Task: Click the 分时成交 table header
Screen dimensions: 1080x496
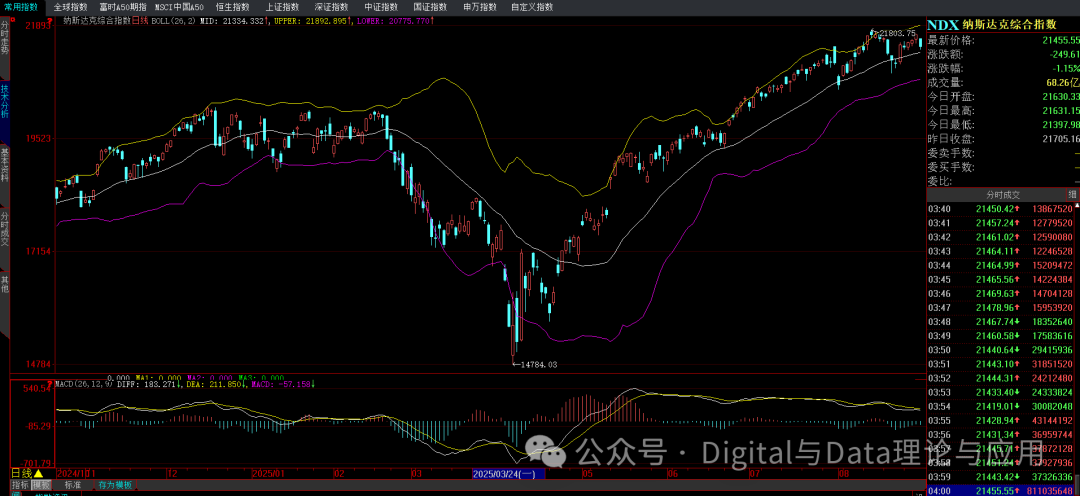Action: [996, 194]
